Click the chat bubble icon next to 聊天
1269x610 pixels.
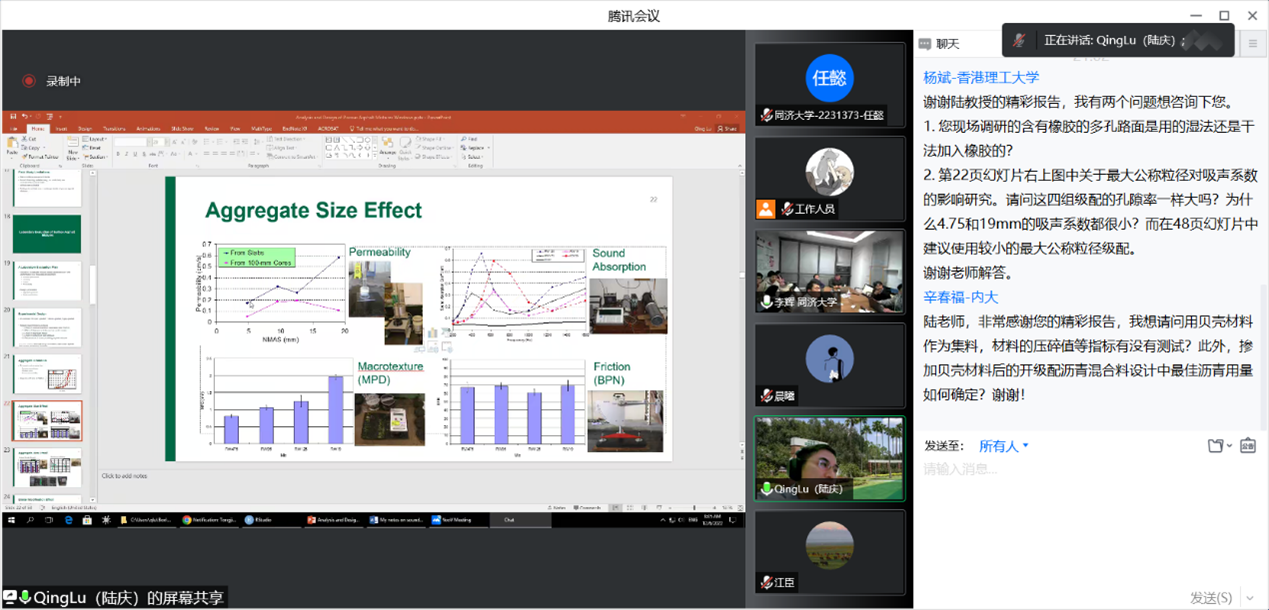925,44
